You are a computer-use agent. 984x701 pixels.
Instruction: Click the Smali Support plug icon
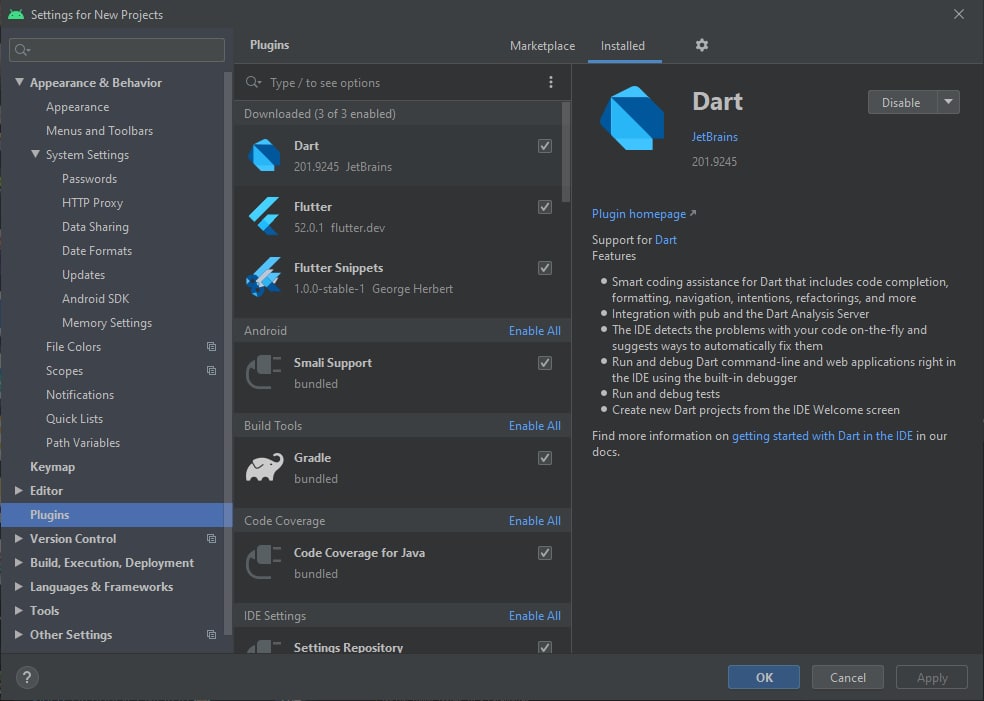(x=264, y=372)
